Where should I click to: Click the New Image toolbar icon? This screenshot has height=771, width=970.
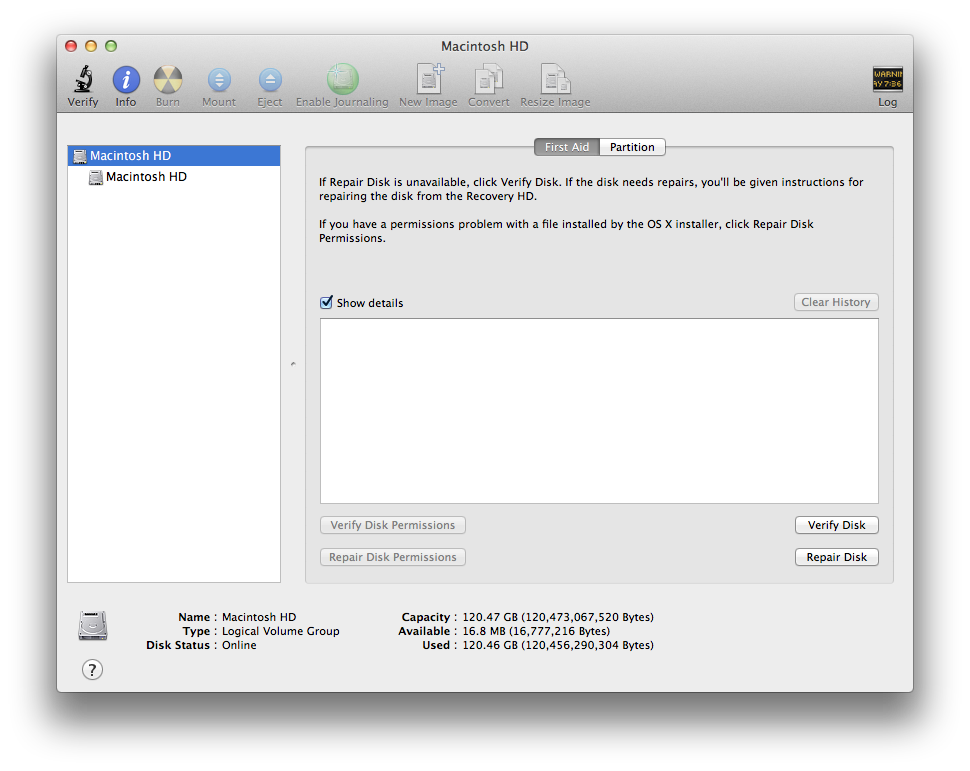(429, 79)
